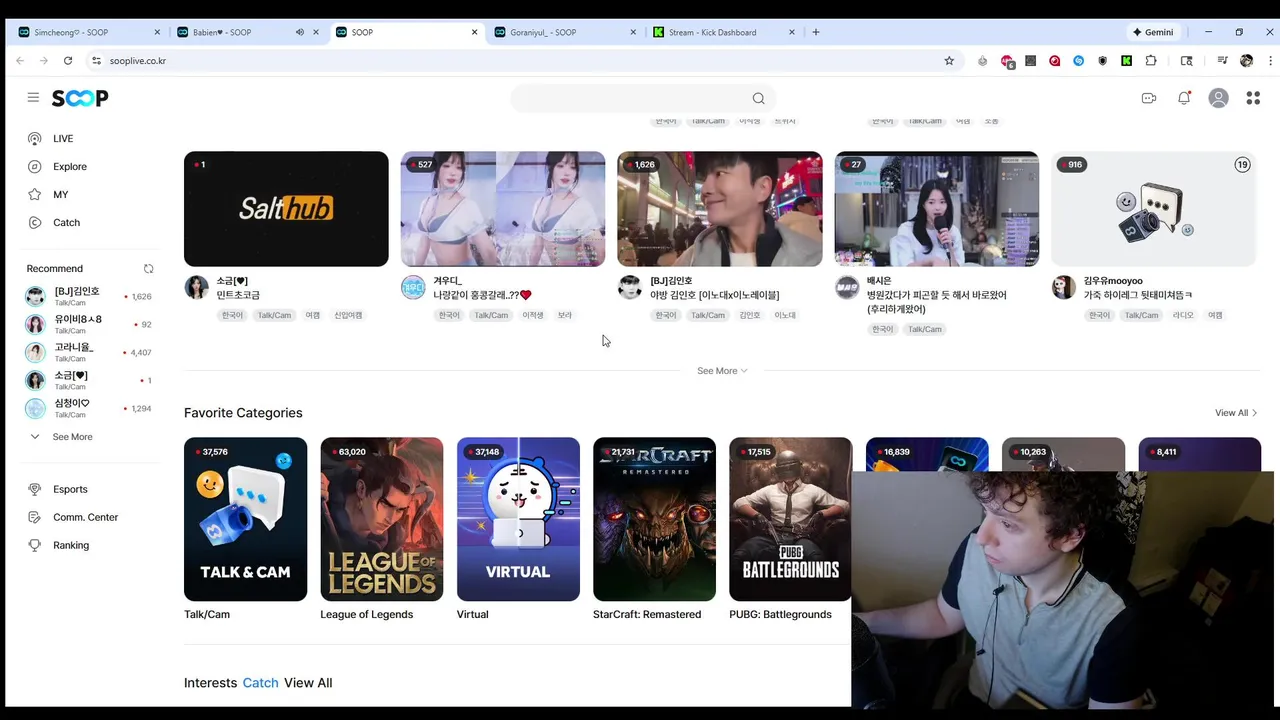
Task: Click the 19 age badge on thumbnail
Action: (x=1242, y=164)
